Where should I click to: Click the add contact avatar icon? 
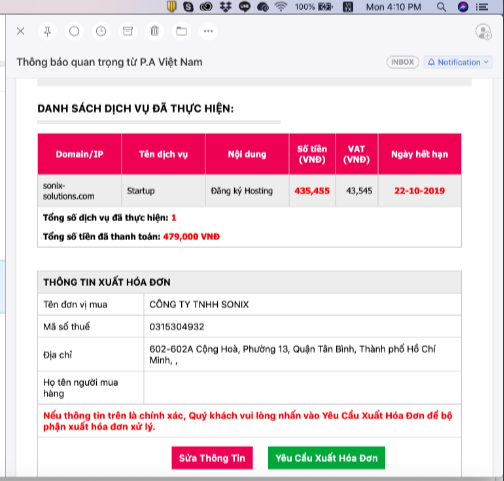tap(483, 32)
